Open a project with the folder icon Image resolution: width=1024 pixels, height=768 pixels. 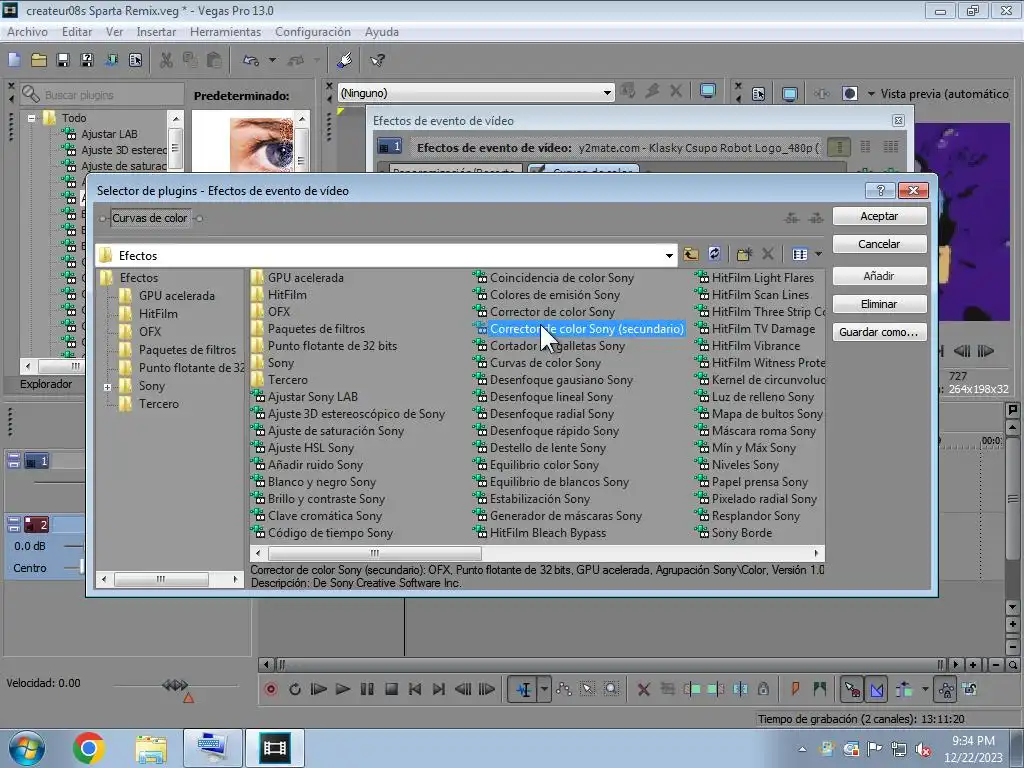(39, 60)
